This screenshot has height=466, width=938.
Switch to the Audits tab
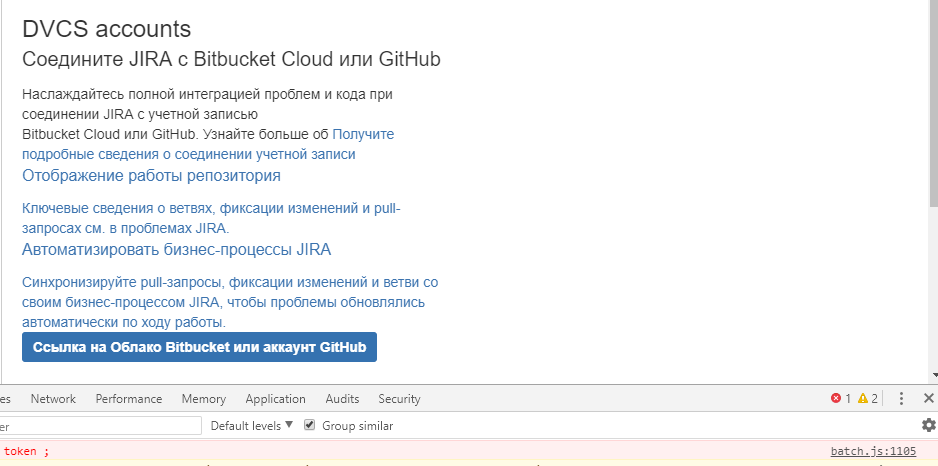[x=342, y=398]
